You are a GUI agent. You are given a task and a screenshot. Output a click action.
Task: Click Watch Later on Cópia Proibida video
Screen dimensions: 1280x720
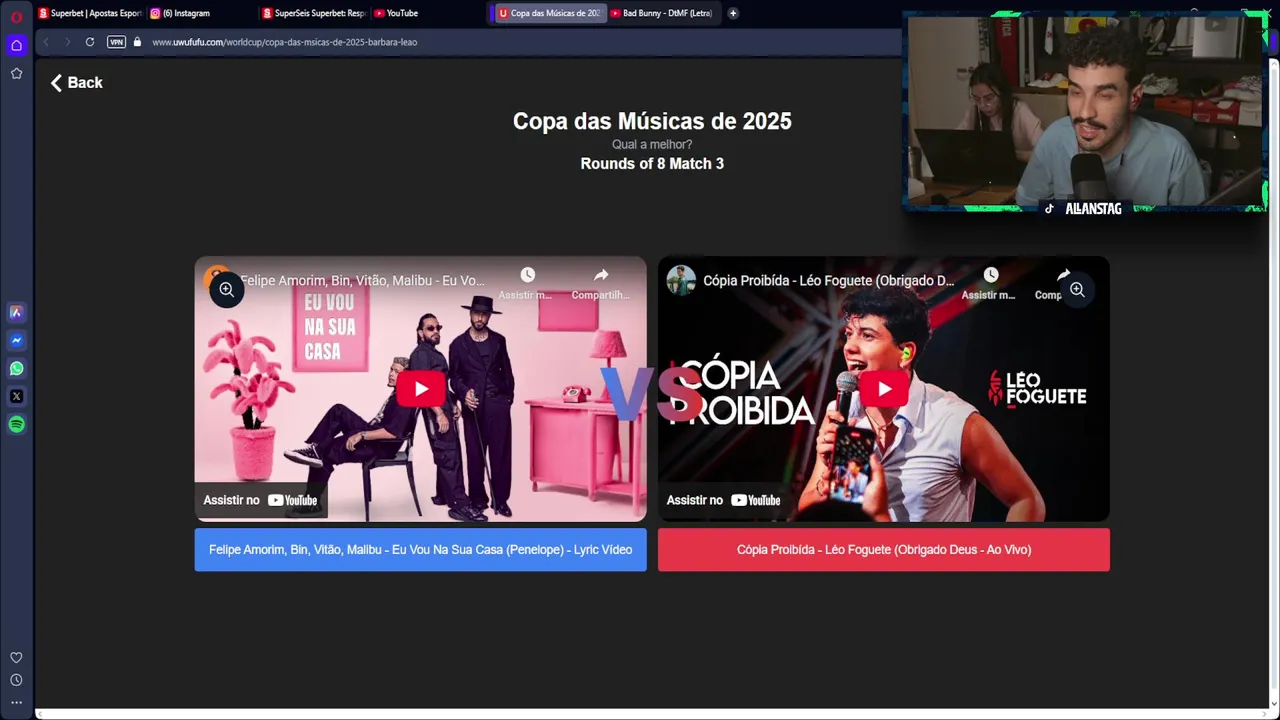point(990,283)
